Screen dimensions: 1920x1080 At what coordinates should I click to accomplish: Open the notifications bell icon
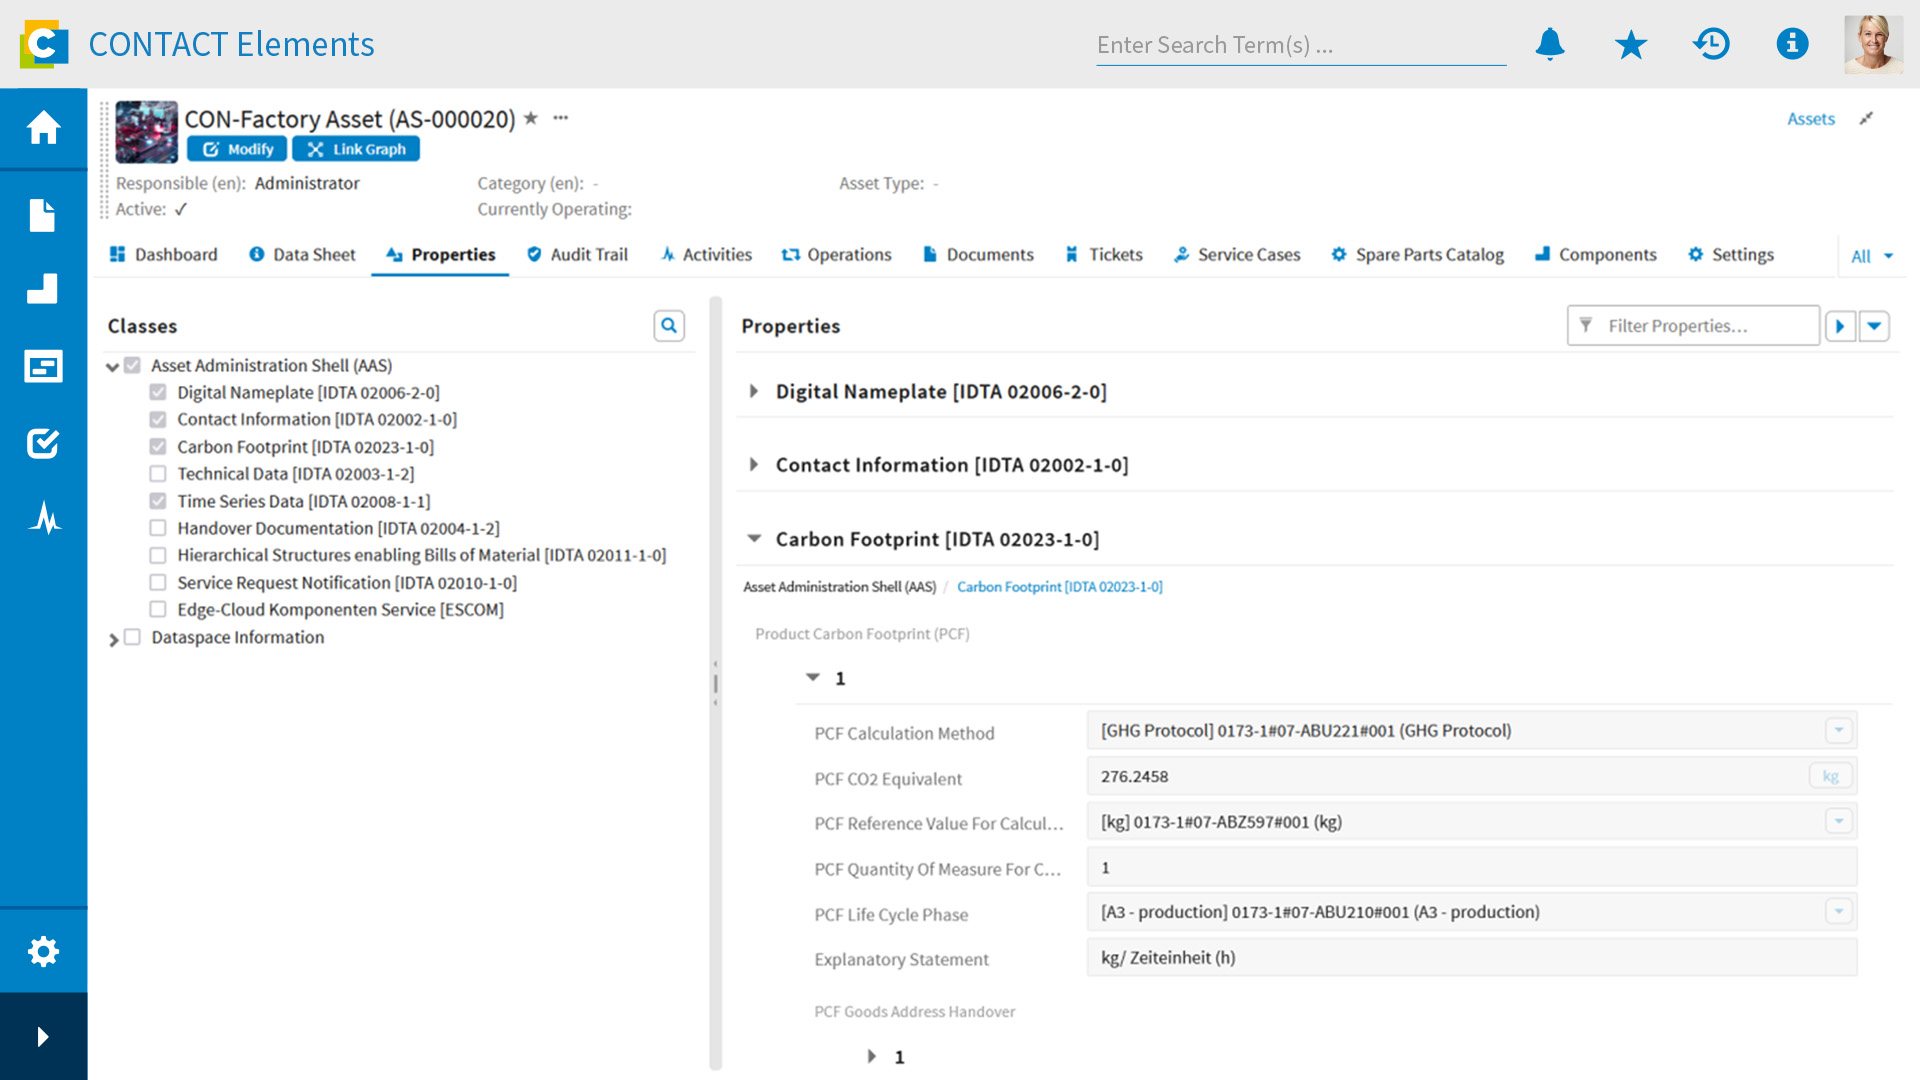click(x=1549, y=44)
